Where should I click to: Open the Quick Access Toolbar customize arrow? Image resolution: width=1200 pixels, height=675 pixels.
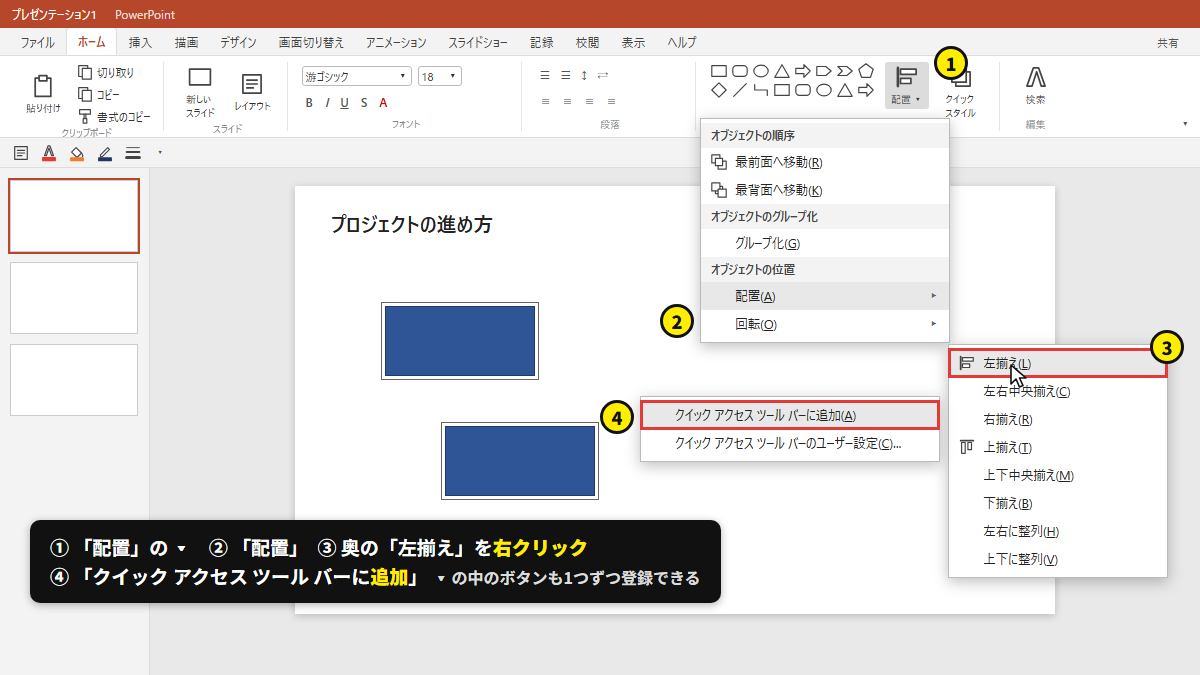coord(160,153)
